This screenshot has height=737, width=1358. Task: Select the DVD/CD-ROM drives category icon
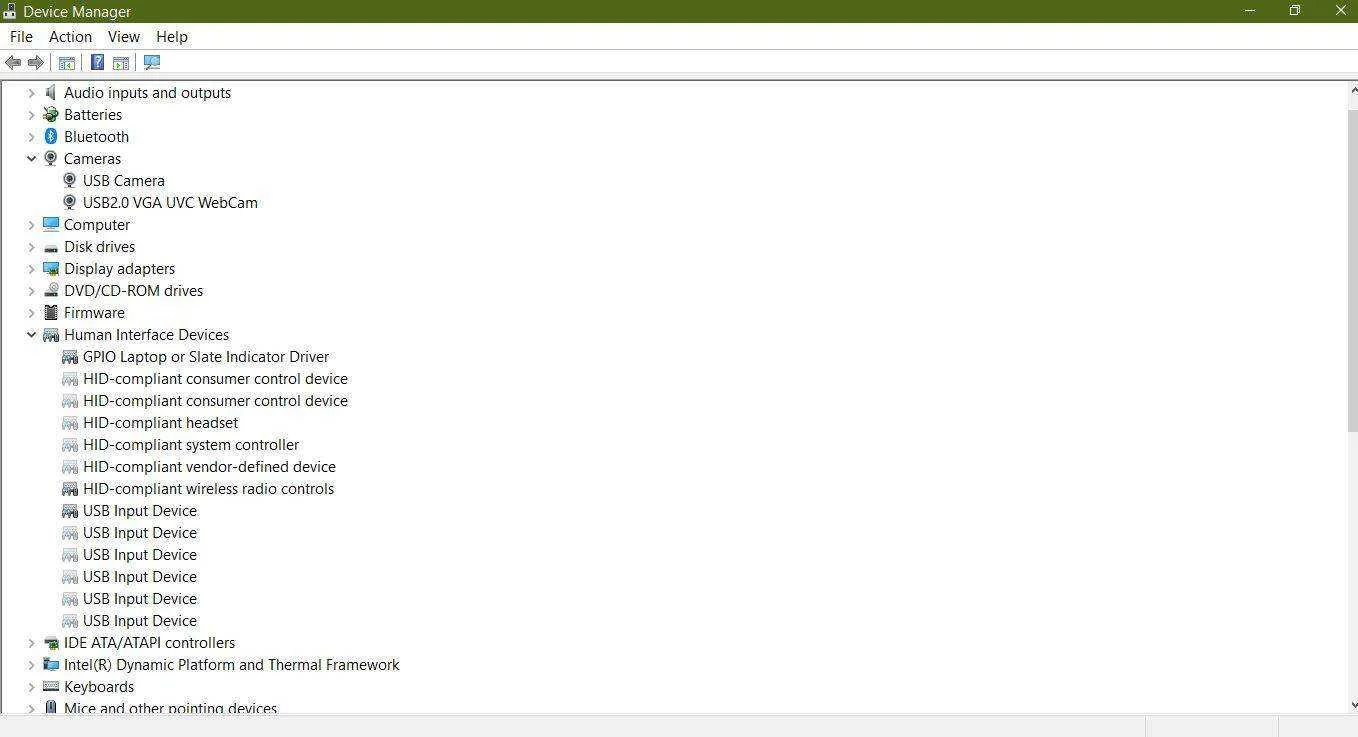tap(51, 290)
